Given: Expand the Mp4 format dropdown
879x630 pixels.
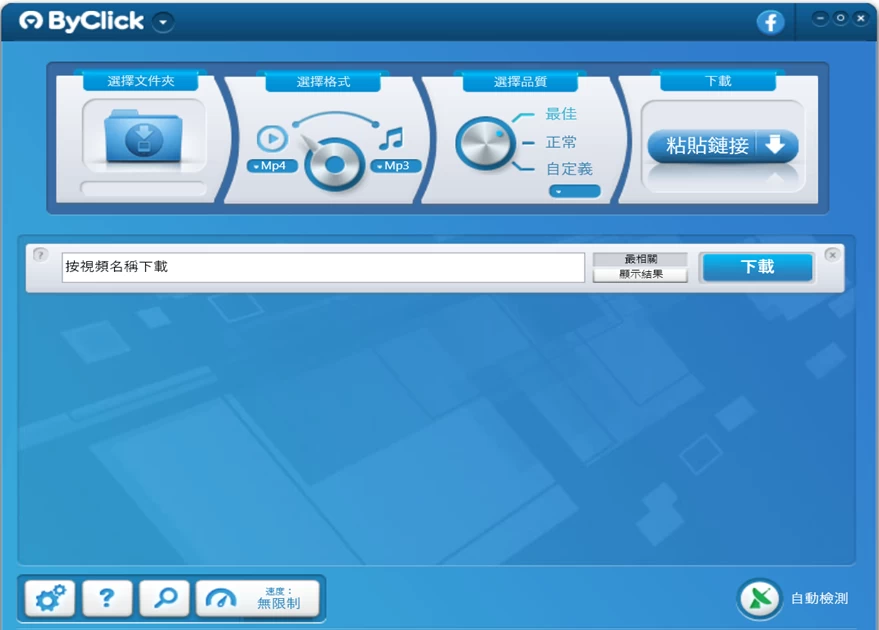Looking at the screenshot, I should (272, 166).
